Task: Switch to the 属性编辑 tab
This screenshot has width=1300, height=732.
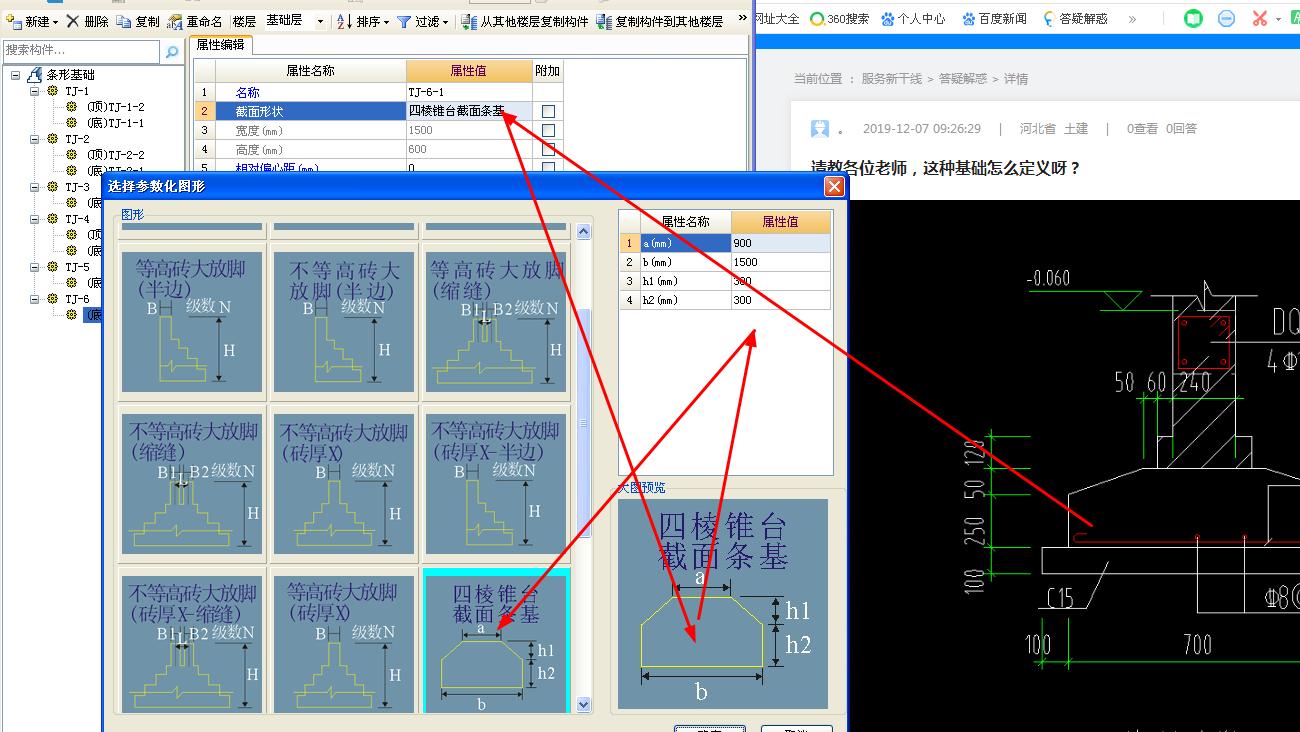Action: pyautogui.click(x=220, y=45)
